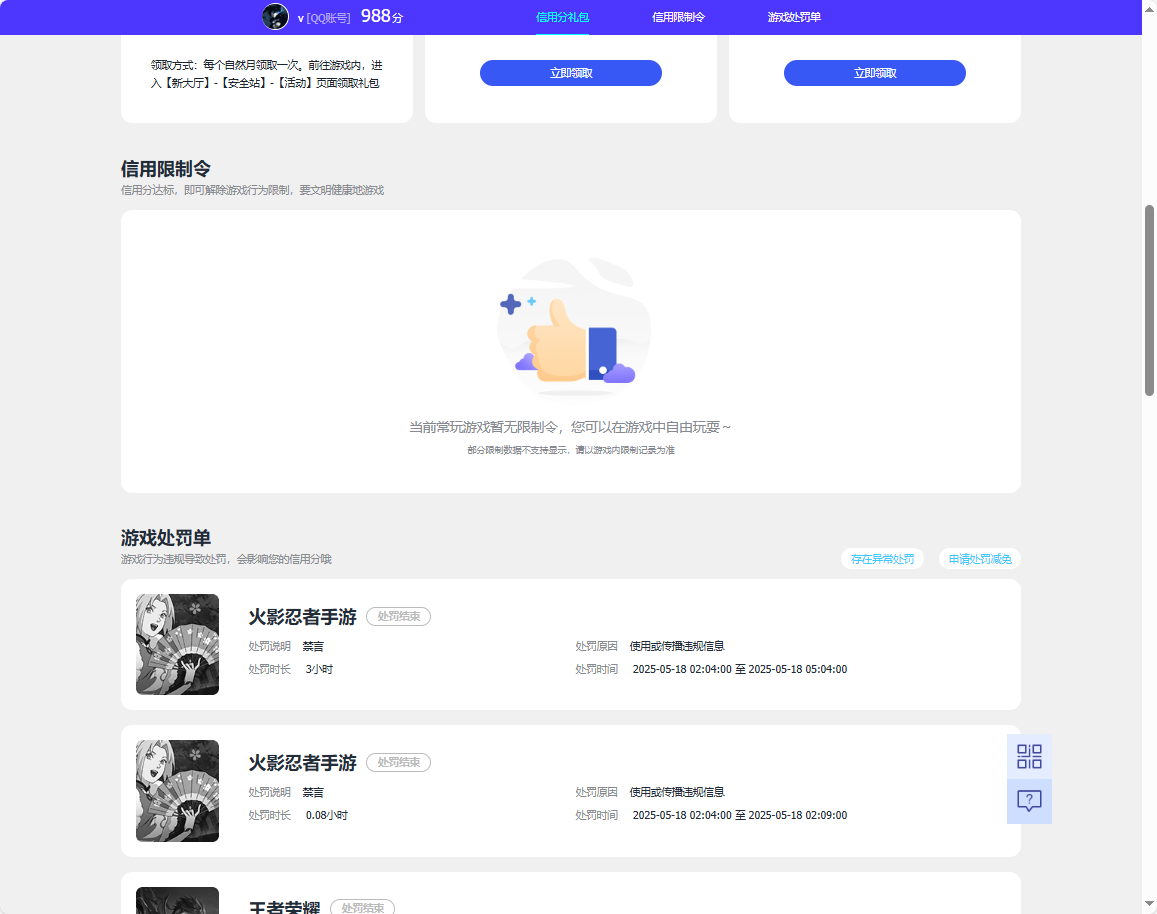Viewport: 1157px width, 914px height.
Task: Switch to the 信用限制令 tab
Action: (x=677, y=16)
